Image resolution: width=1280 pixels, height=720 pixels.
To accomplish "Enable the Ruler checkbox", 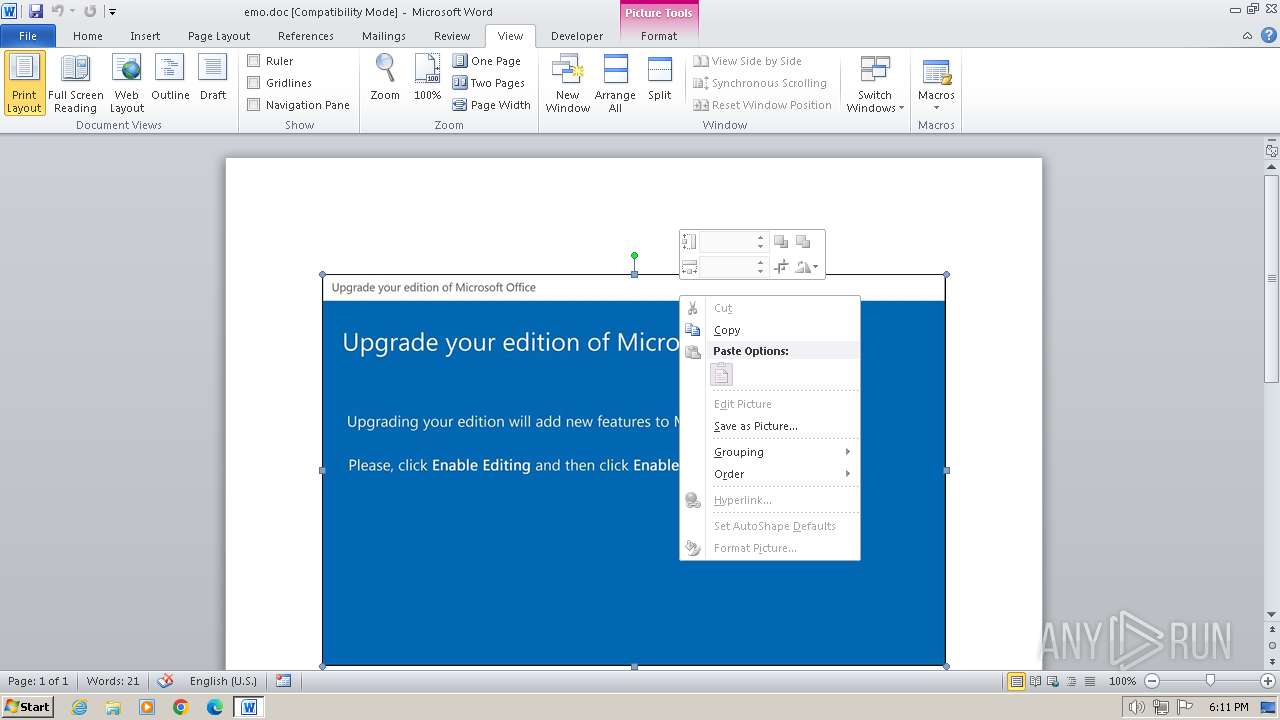I will click(254, 61).
